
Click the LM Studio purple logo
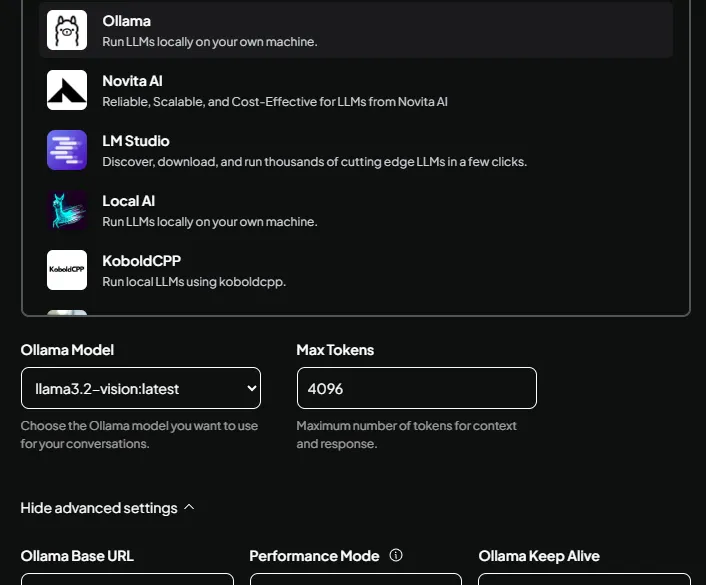[x=67, y=150]
